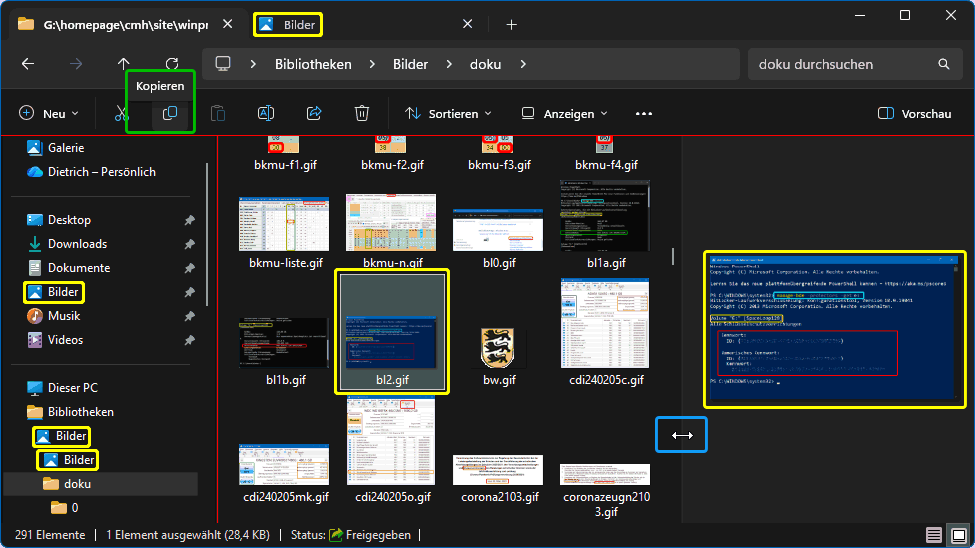Expand the Neu new item dropdown

point(46,114)
